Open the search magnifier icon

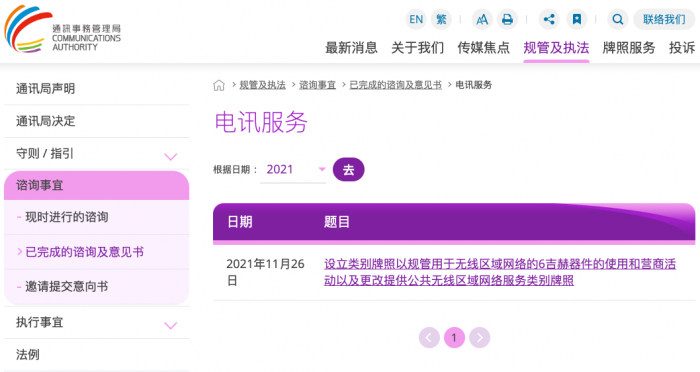[618, 20]
